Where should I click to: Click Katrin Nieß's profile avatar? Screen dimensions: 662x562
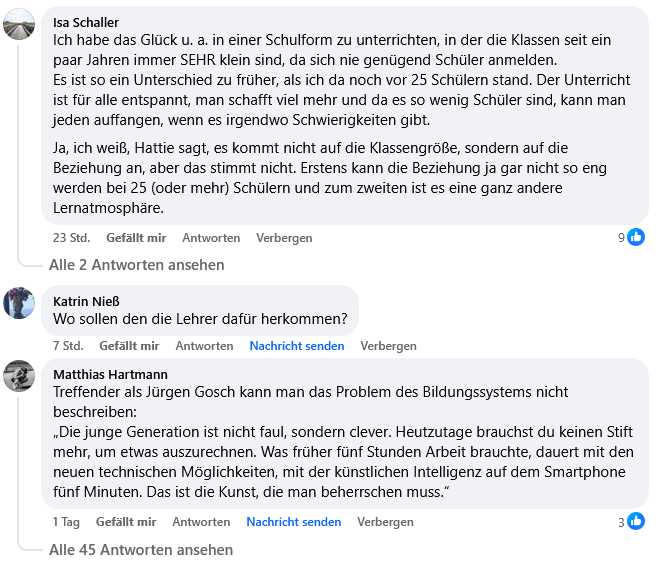(x=20, y=302)
